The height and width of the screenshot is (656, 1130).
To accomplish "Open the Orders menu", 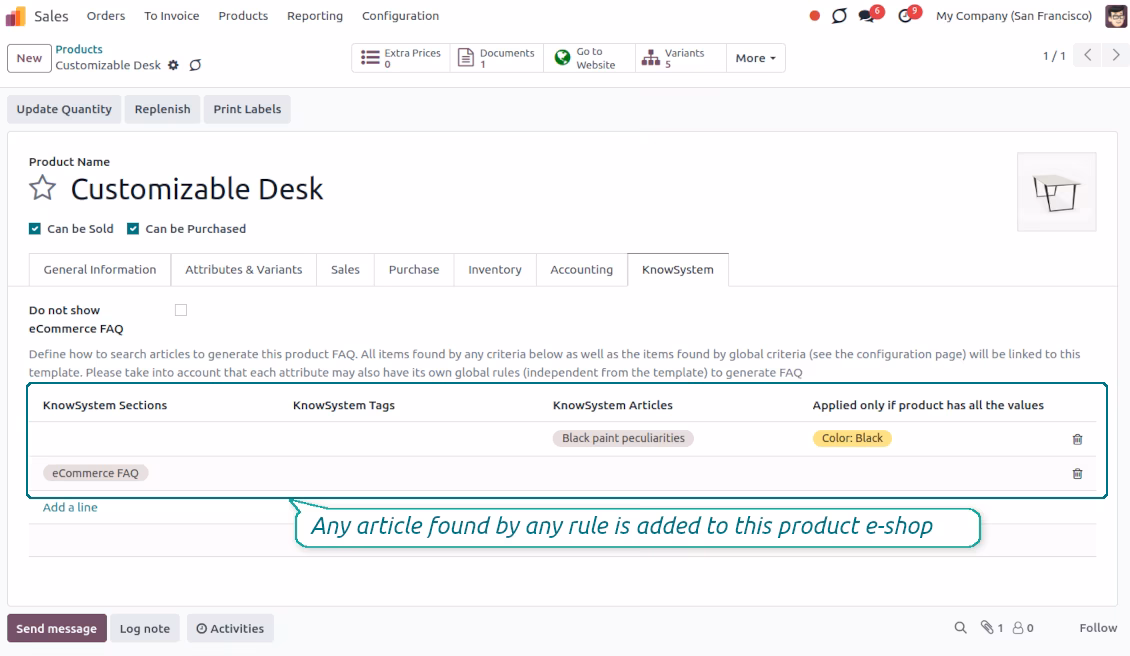I will pos(106,16).
